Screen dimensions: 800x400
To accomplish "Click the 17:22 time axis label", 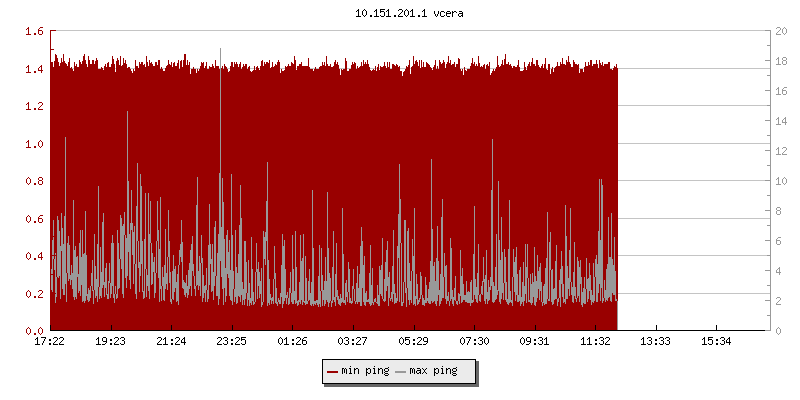I will [x=50, y=341].
